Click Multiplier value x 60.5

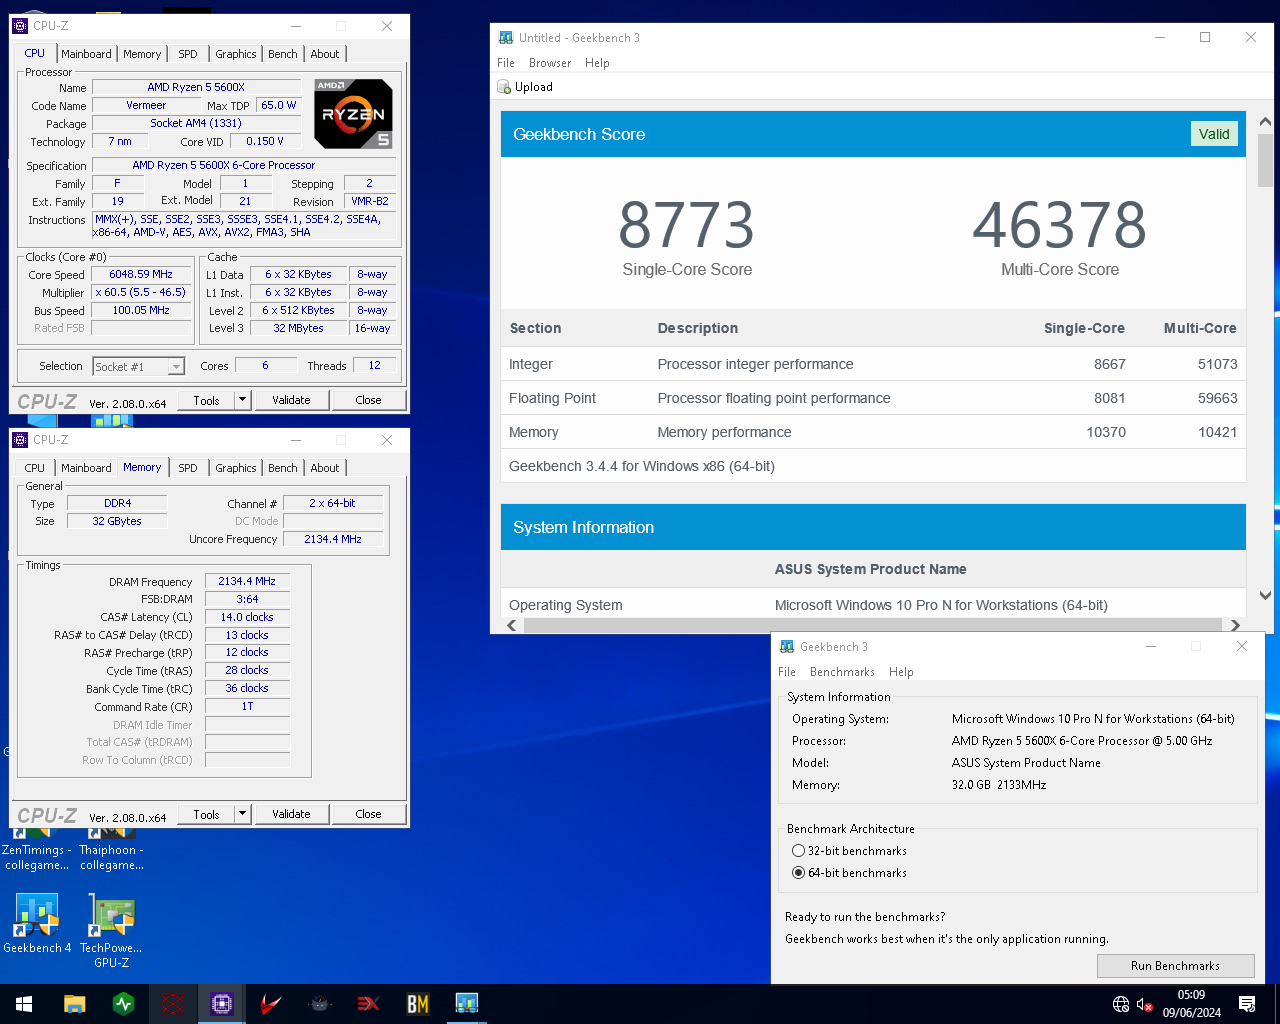(141, 292)
